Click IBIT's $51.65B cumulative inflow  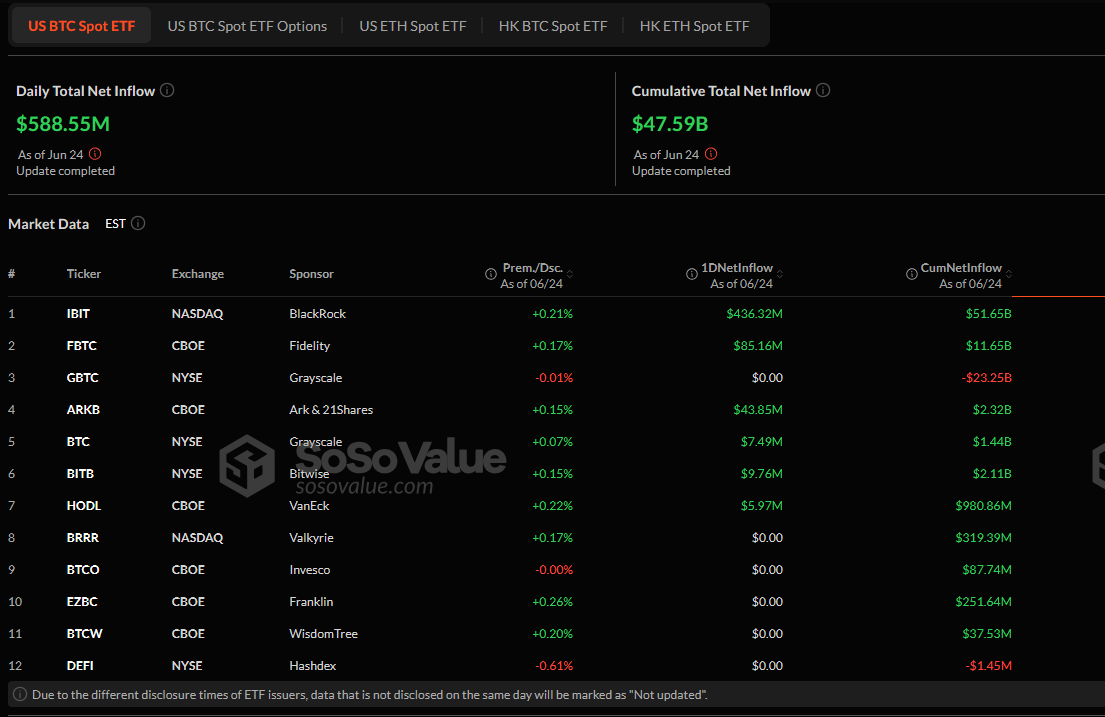tap(989, 314)
